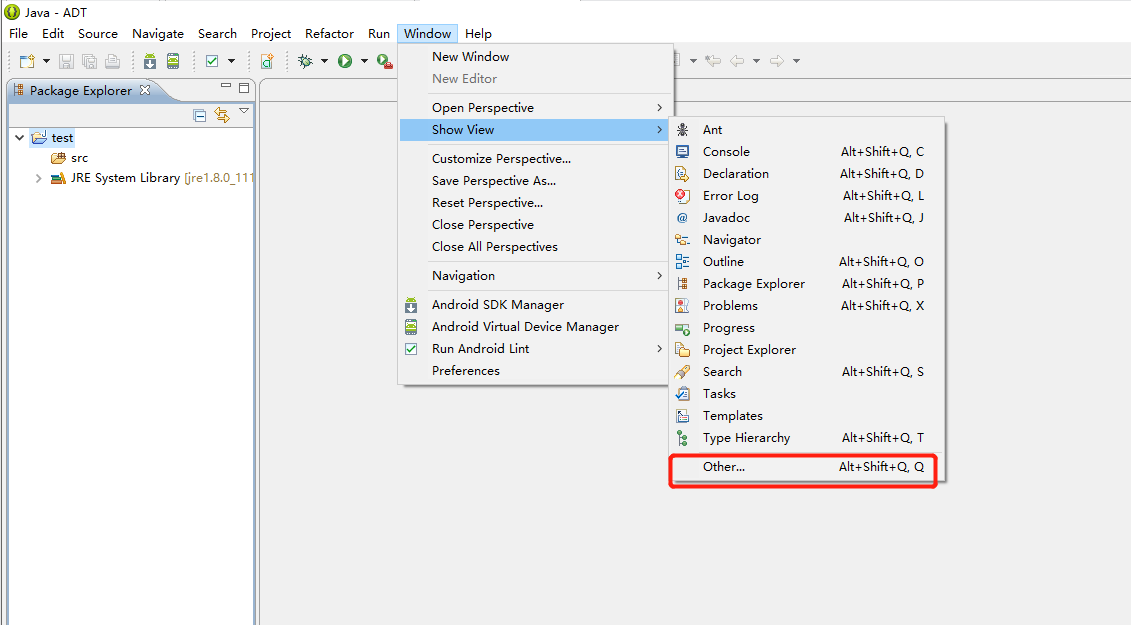1131x625 pixels.
Task: Toggle Link with Editor in Package Explorer
Action: pyautogui.click(x=222, y=115)
